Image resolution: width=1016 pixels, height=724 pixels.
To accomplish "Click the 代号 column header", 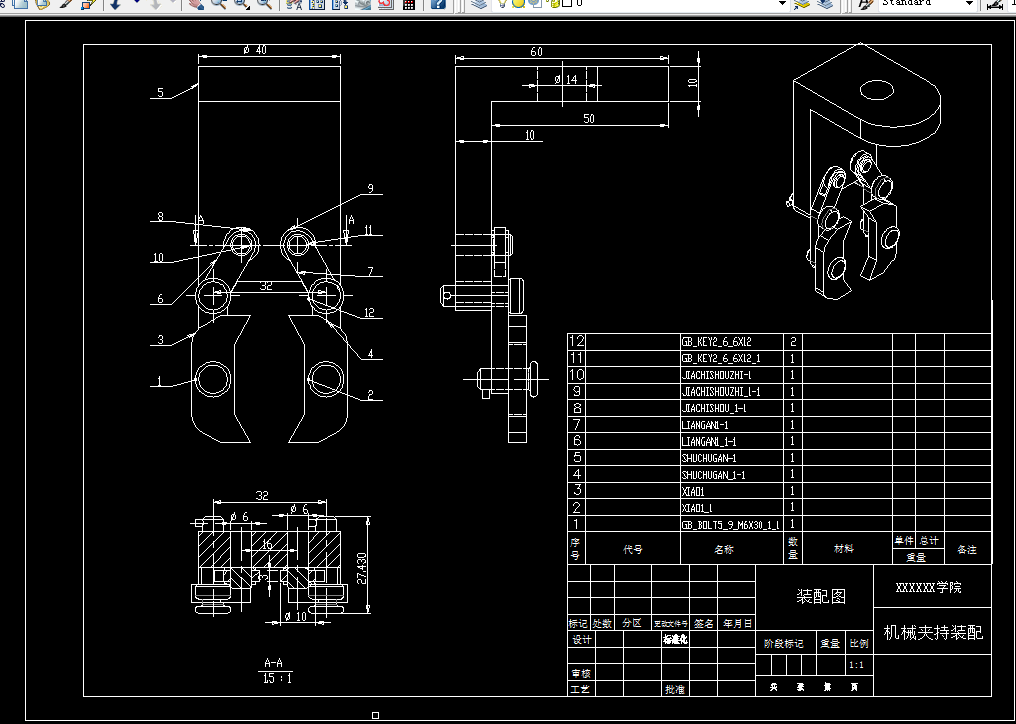I will [x=632, y=550].
